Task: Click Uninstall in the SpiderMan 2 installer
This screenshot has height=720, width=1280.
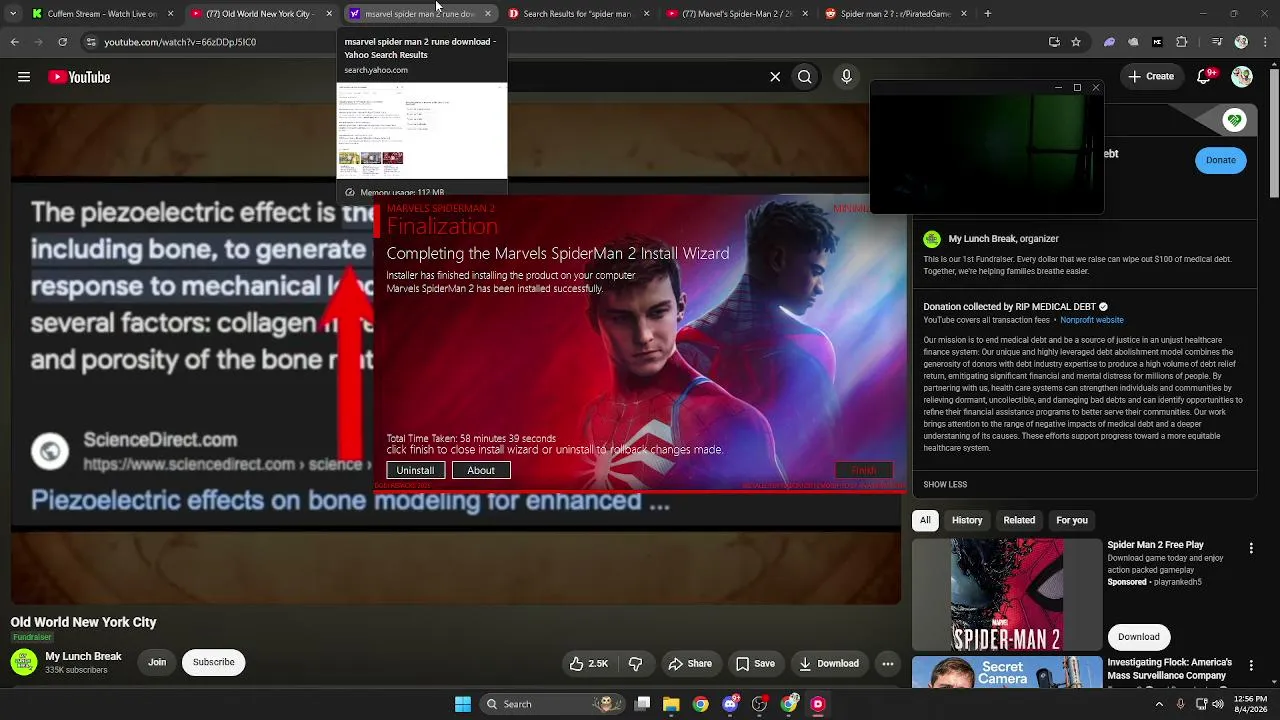Action: point(415,470)
